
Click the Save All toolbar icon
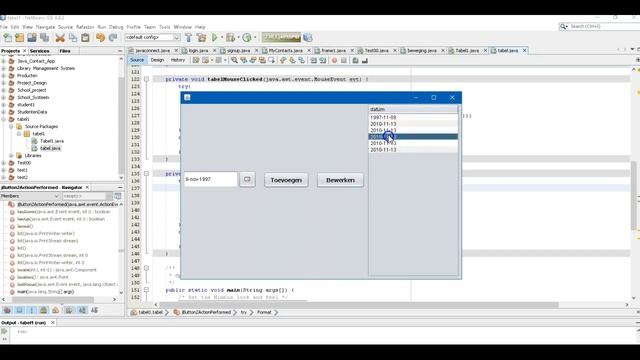click(44, 38)
